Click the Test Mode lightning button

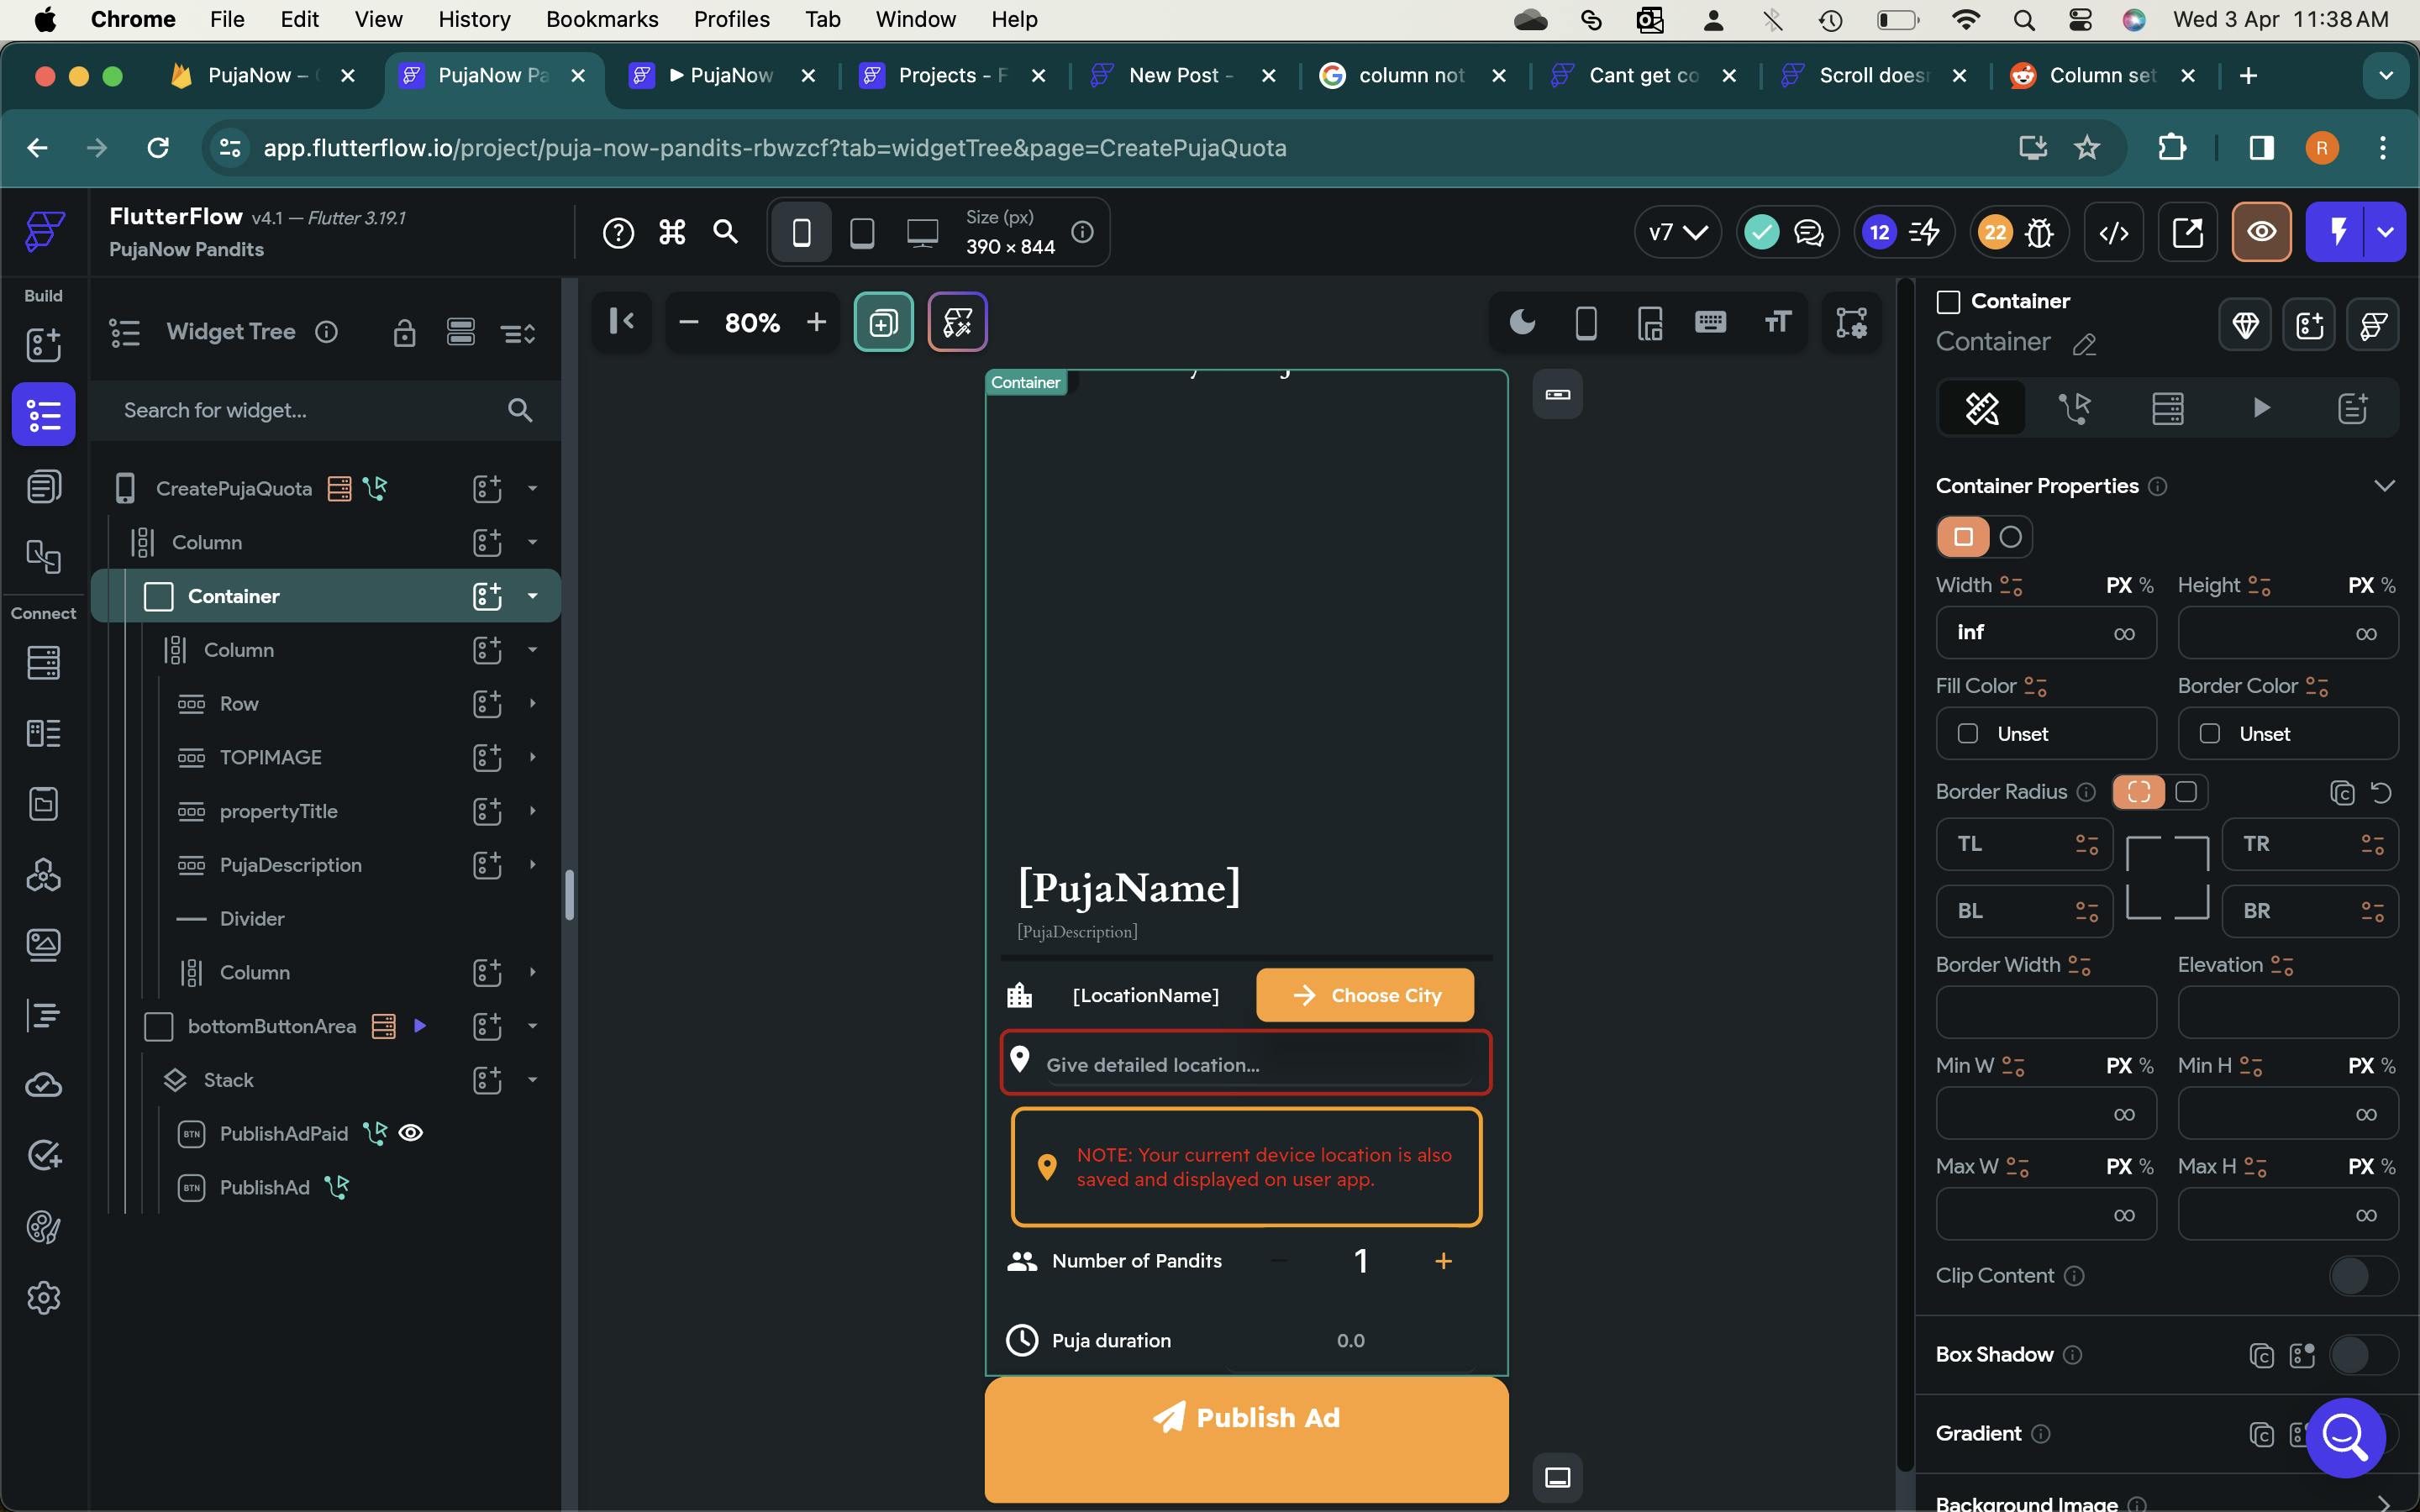[2337, 233]
